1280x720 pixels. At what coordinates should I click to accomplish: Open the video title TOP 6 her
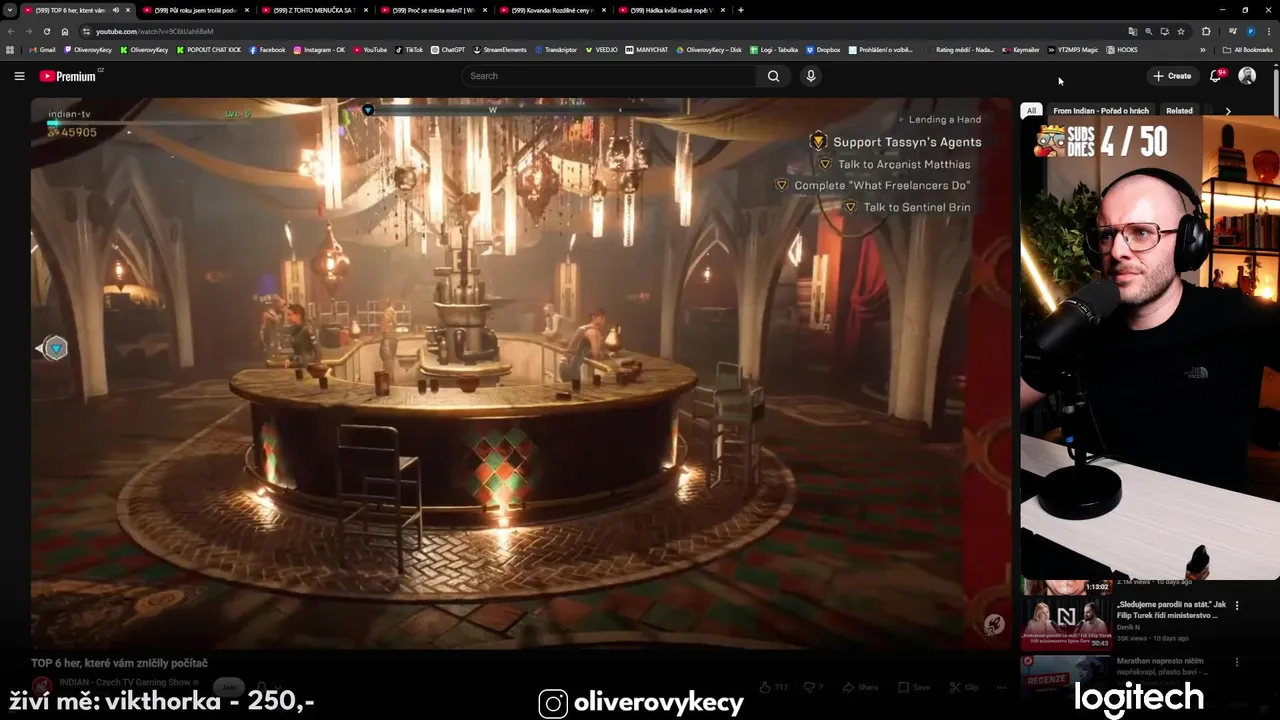pyautogui.click(x=119, y=663)
